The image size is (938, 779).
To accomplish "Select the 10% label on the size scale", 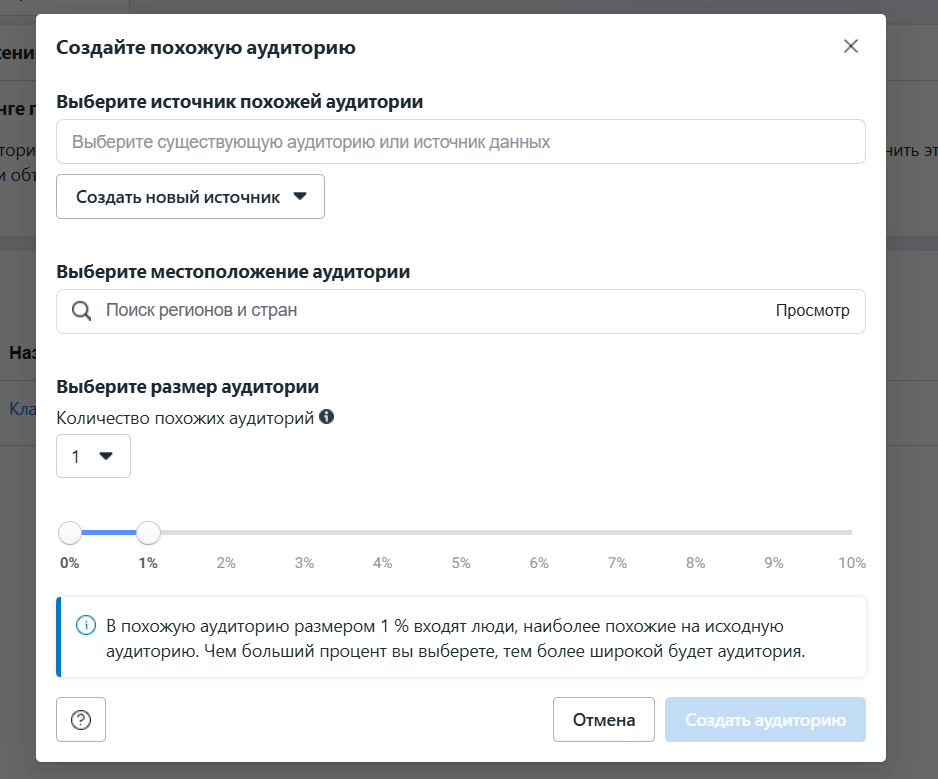I will coord(852,562).
